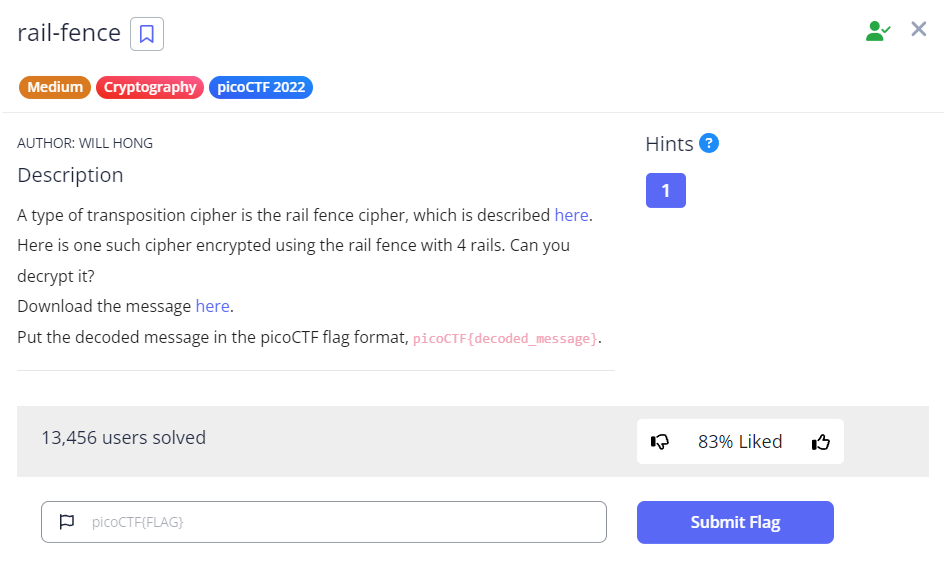The image size is (948, 572).
Task: Open rail fence cipher description 'here' link
Action: [571, 215]
